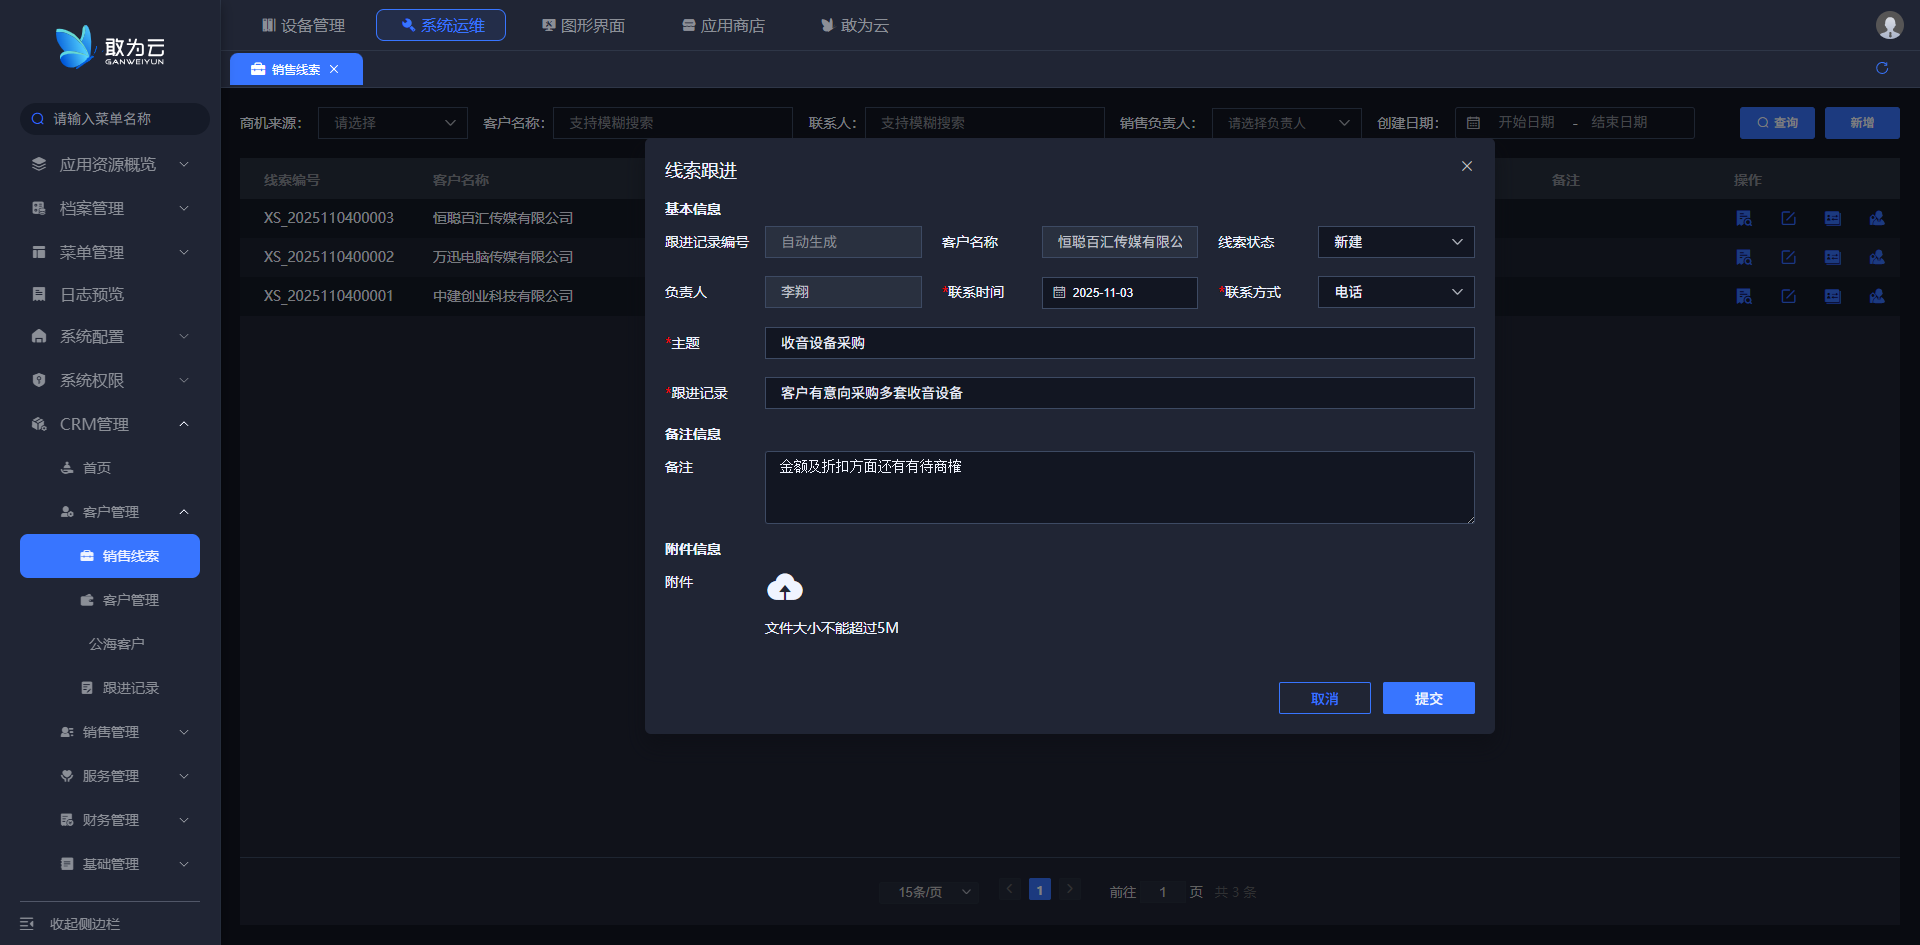Open the 线索状态 dropdown
Image resolution: width=1920 pixels, height=945 pixels.
pyautogui.click(x=1395, y=242)
